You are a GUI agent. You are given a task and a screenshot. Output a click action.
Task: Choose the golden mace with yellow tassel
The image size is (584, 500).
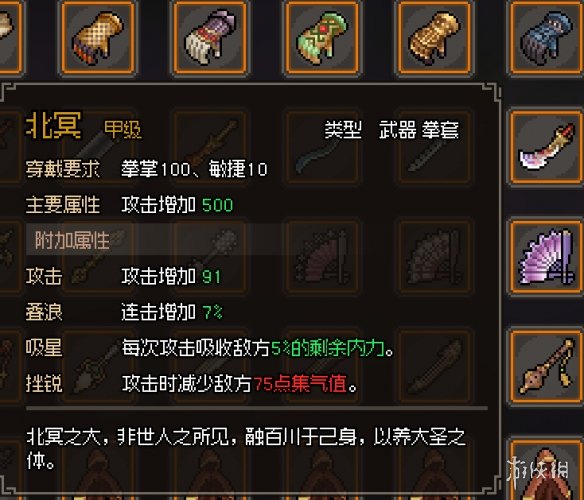[x=546, y=366]
